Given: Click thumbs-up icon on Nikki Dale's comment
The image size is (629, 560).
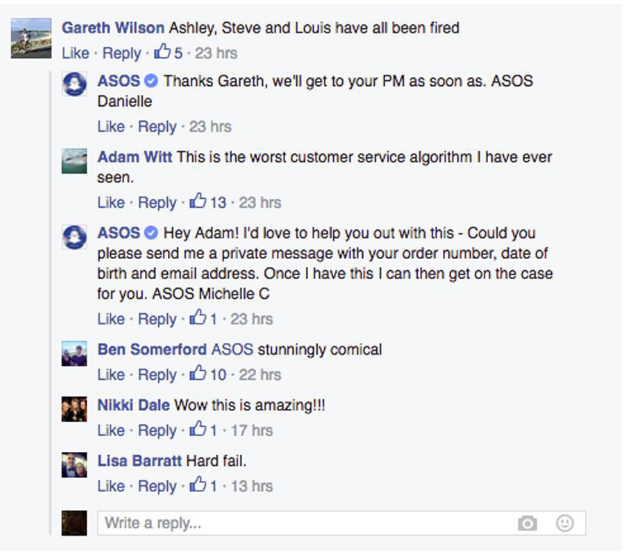Looking at the screenshot, I should (x=198, y=429).
